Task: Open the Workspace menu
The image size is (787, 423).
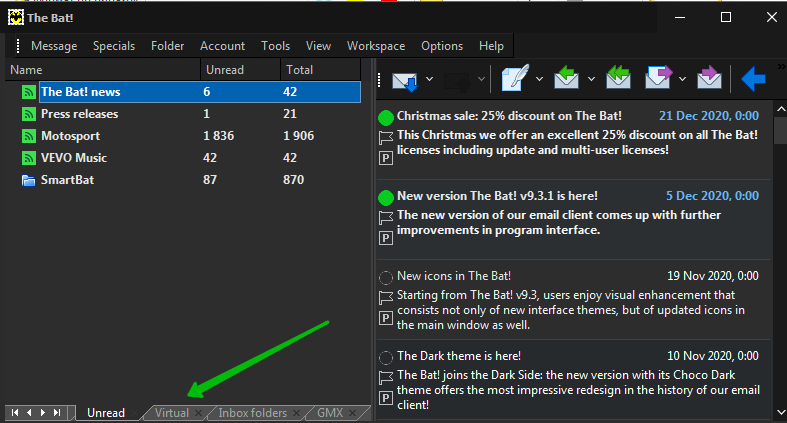Action: click(376, 46)
